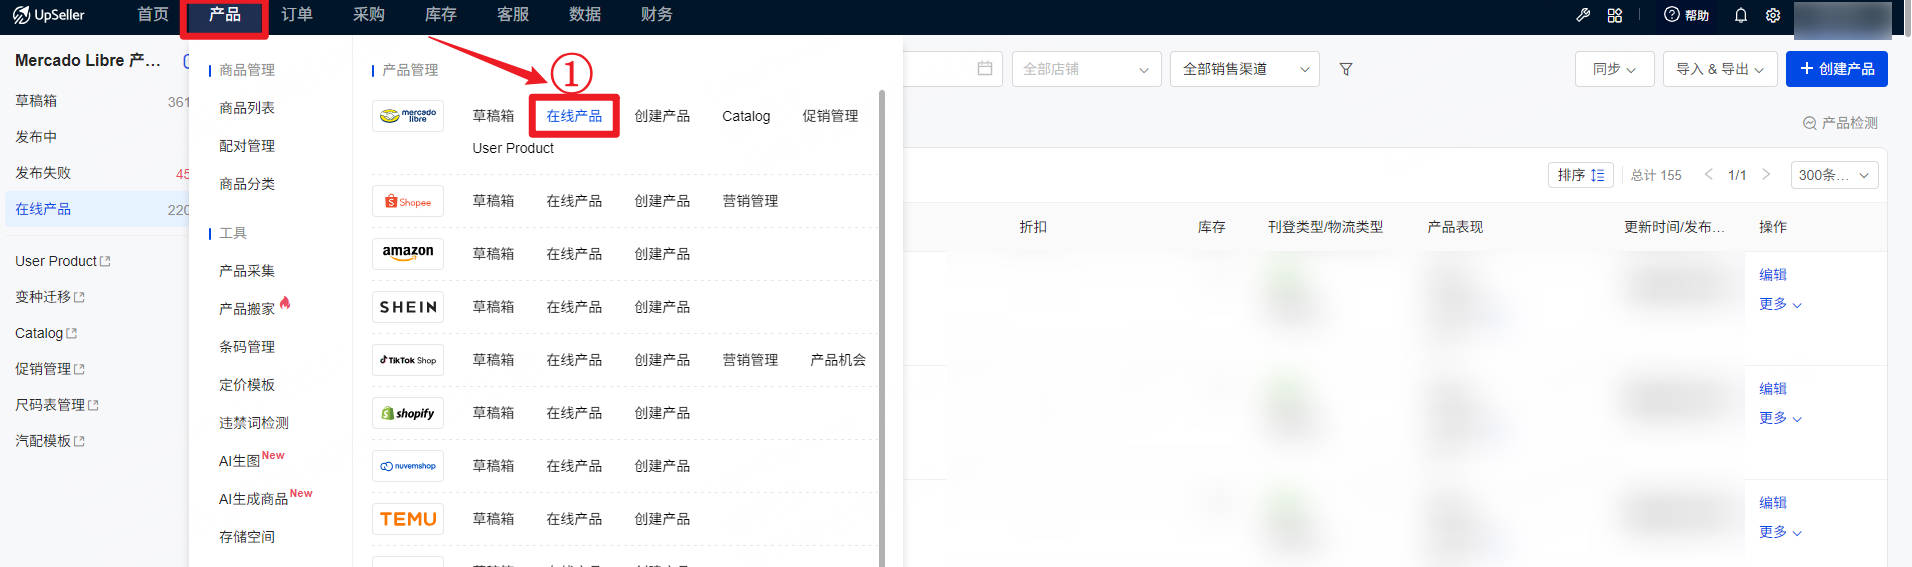Click the calendar icon in date field
1912x567 pixels.
click(x=985, y=68)
